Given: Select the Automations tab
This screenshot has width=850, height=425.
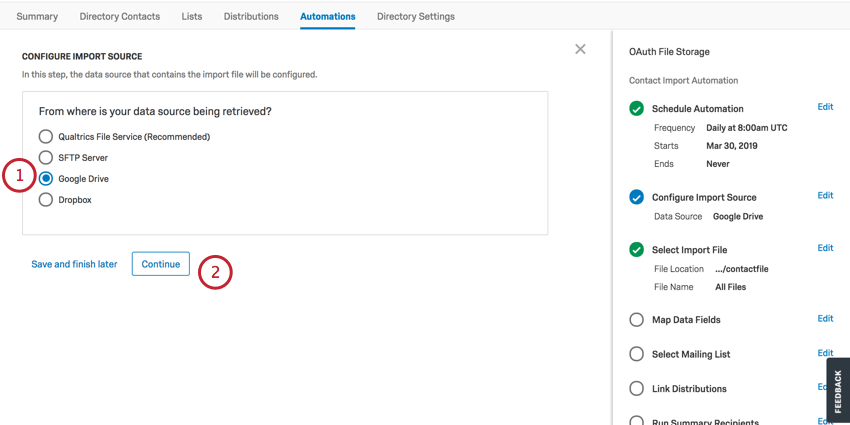Looking at the screenshot, I should [x=328, y=16].
